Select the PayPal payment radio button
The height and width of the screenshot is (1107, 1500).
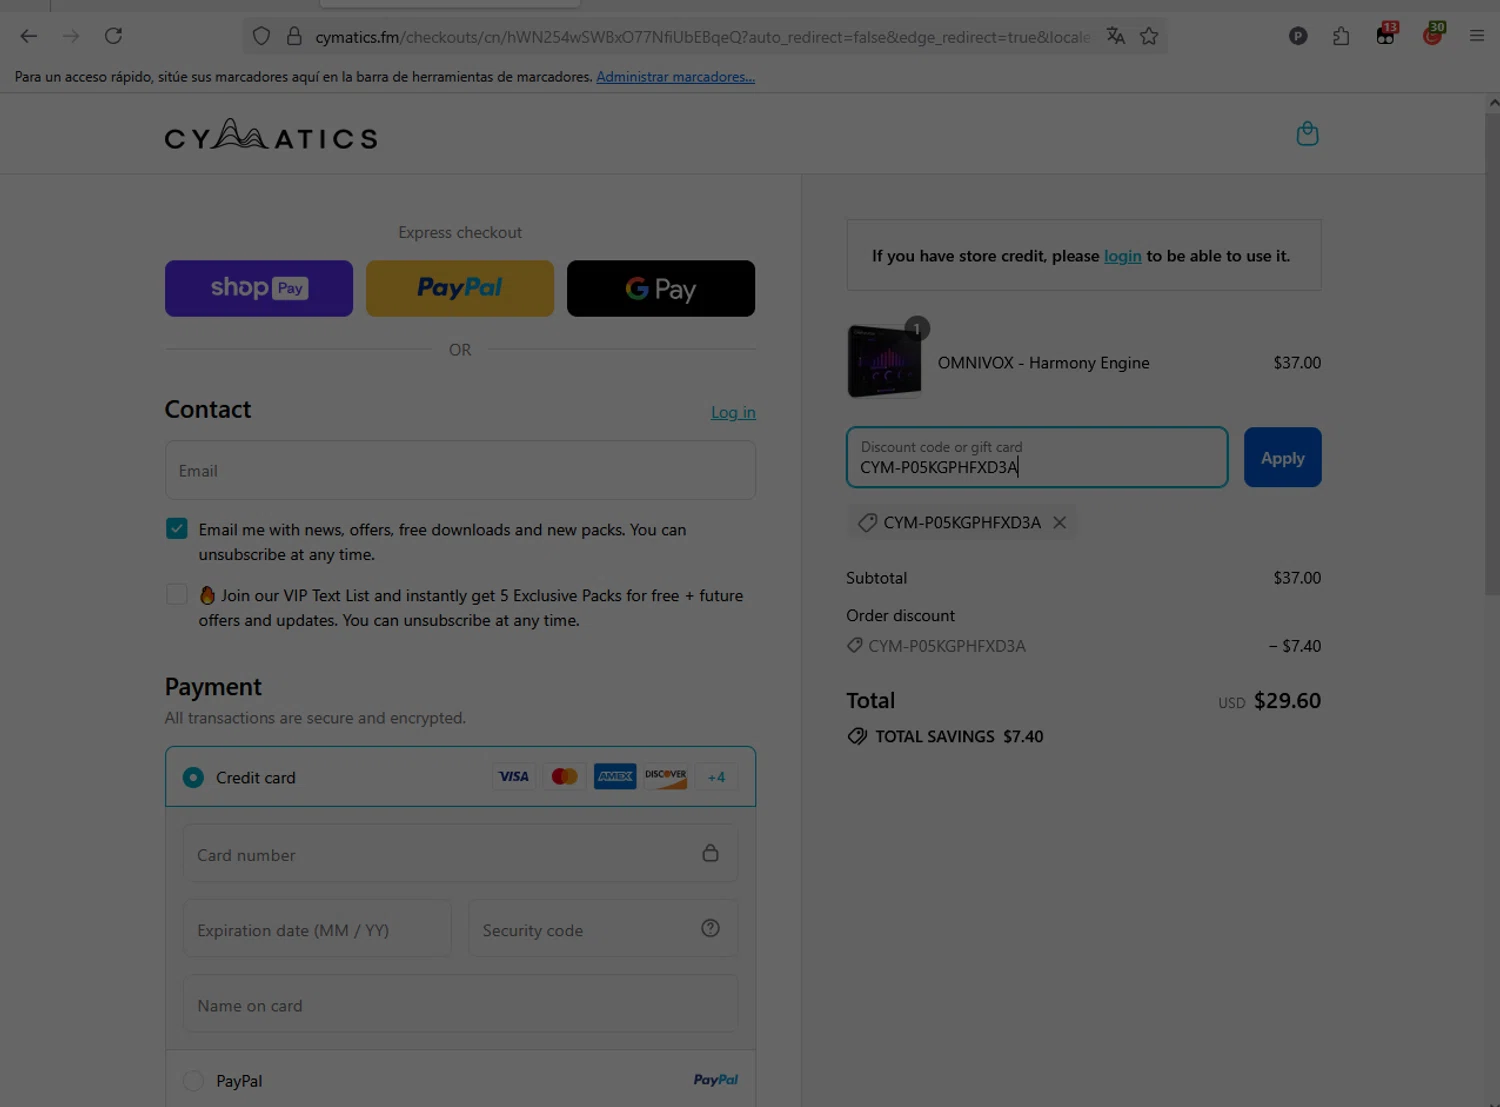tap(193, 1081)
